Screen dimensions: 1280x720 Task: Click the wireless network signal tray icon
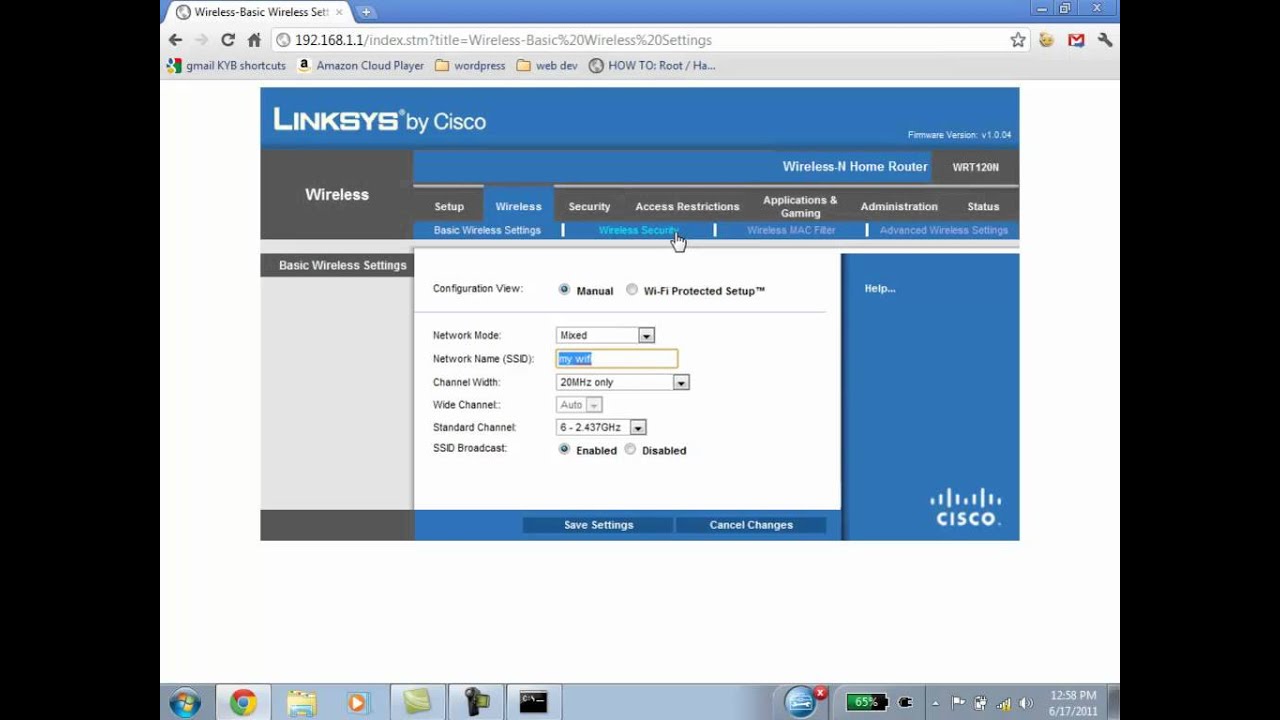(x=1003, y=703)
